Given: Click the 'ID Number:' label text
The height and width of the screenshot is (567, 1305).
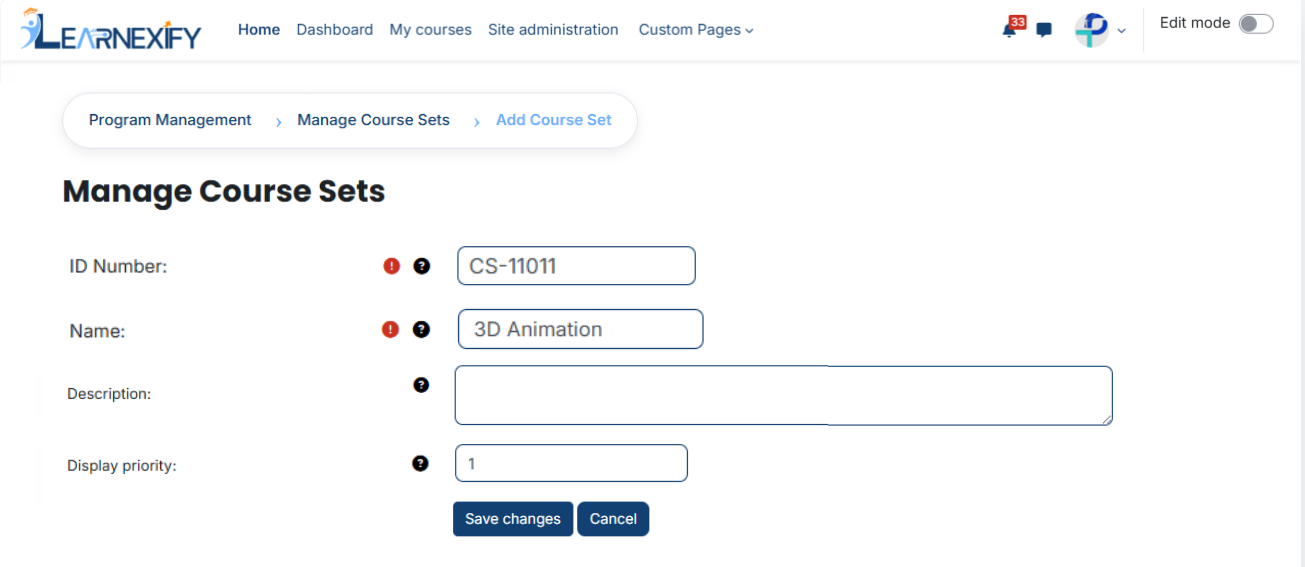Looking at the screenshot, I should point(118,266).
